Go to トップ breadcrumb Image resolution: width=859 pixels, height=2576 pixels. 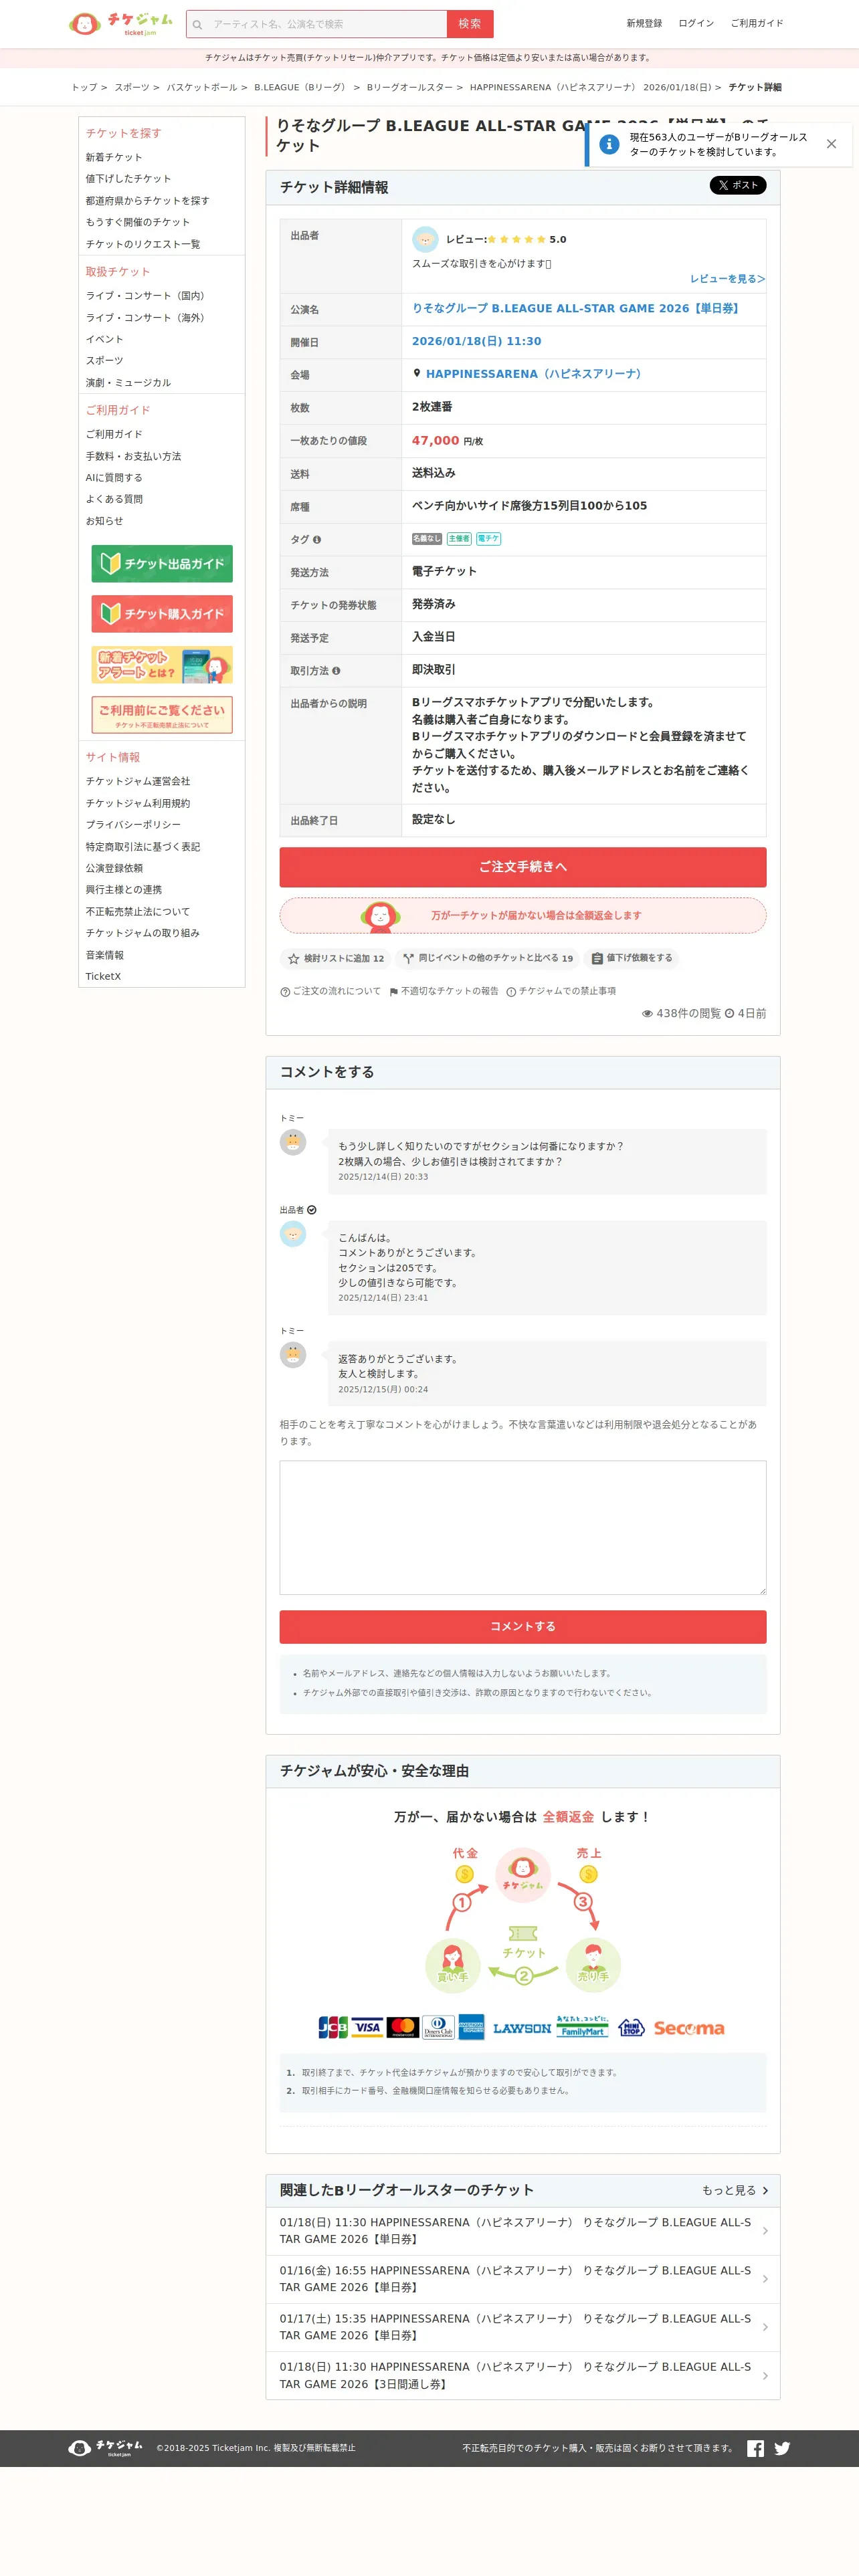click(x=84, y=87)
